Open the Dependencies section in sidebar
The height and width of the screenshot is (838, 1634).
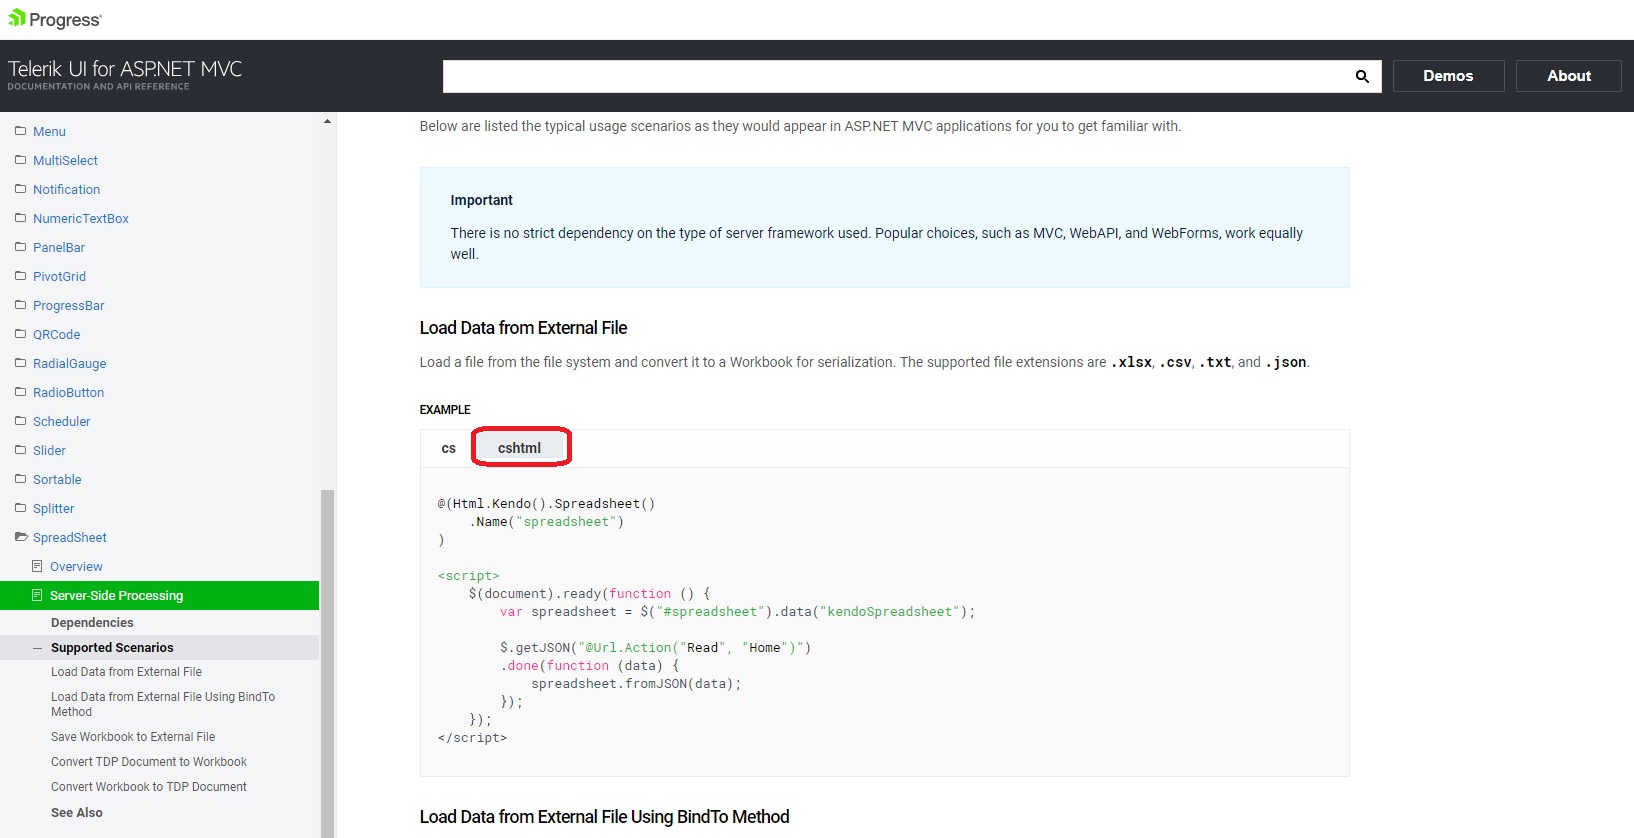[x=92, y=623]
